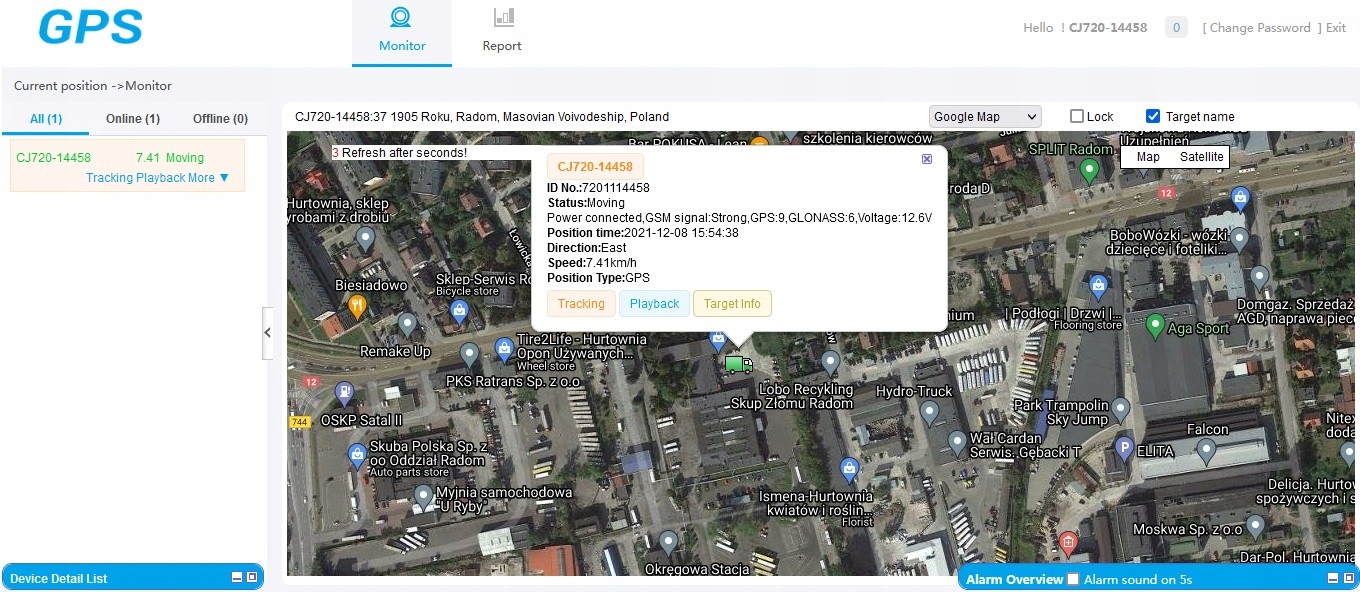Click the Exit link

1336,28
